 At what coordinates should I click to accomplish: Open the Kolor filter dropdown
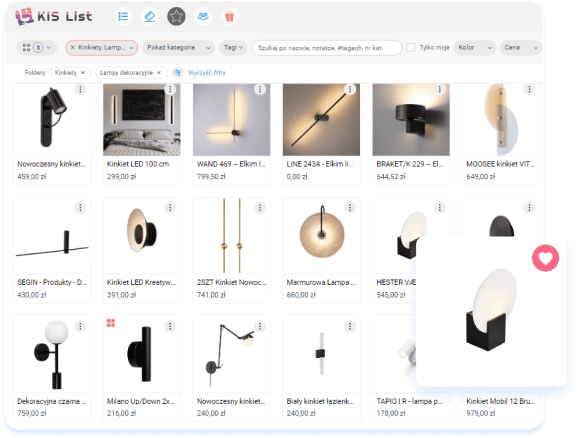click(x=475, y=47)
